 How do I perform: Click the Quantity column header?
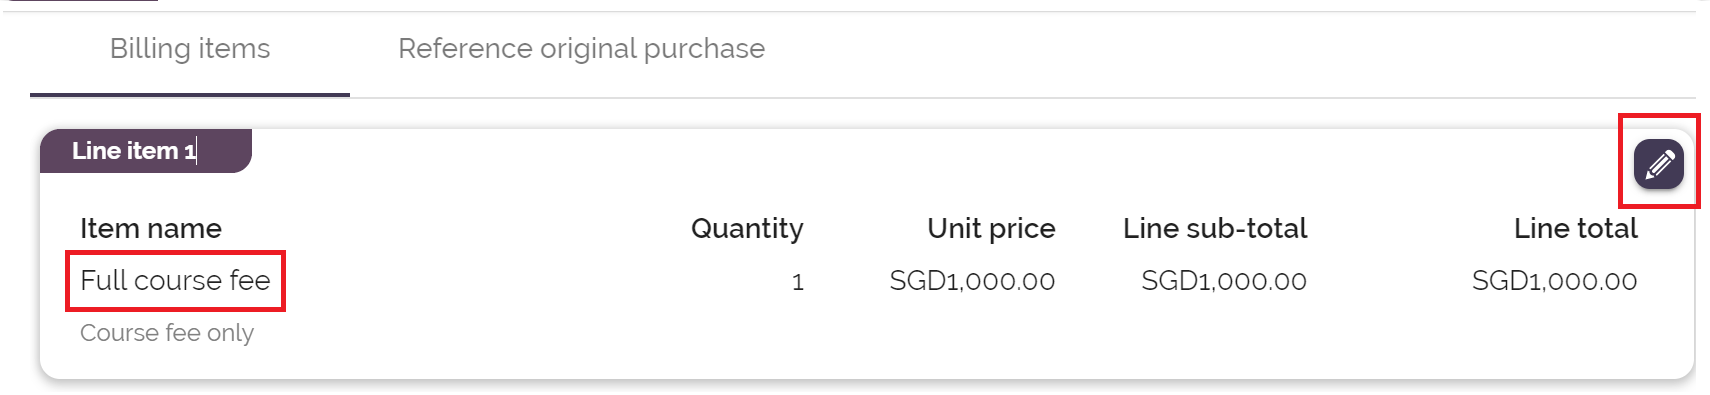point(747,229)
